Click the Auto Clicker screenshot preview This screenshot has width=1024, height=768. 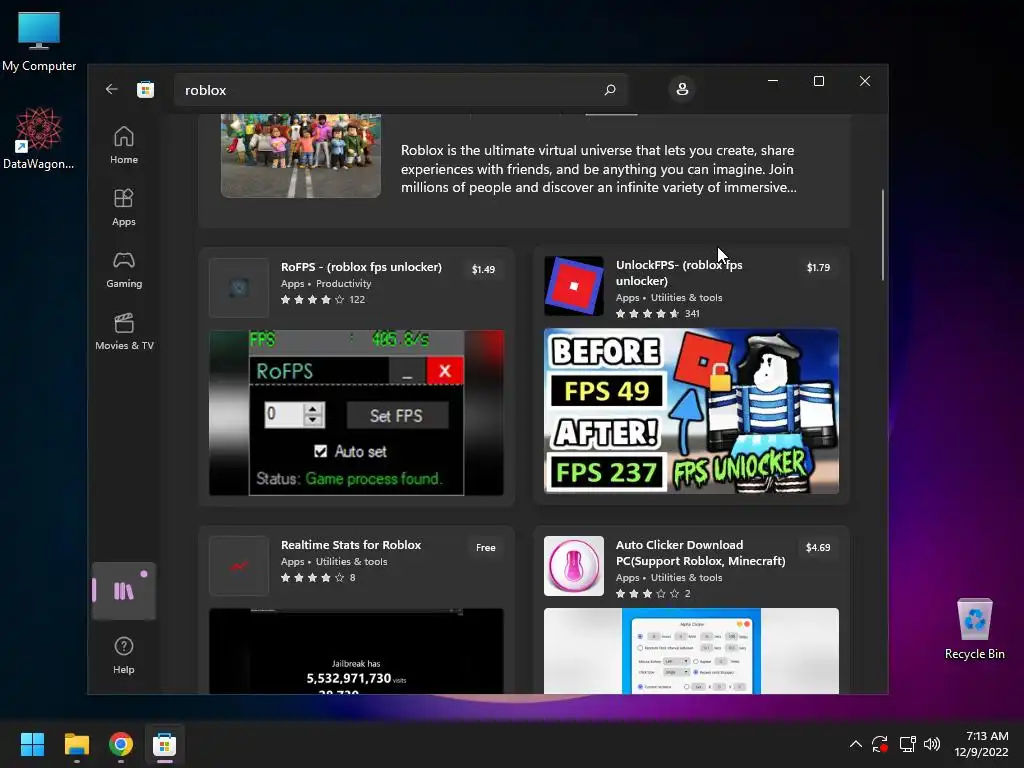point(691,650)
